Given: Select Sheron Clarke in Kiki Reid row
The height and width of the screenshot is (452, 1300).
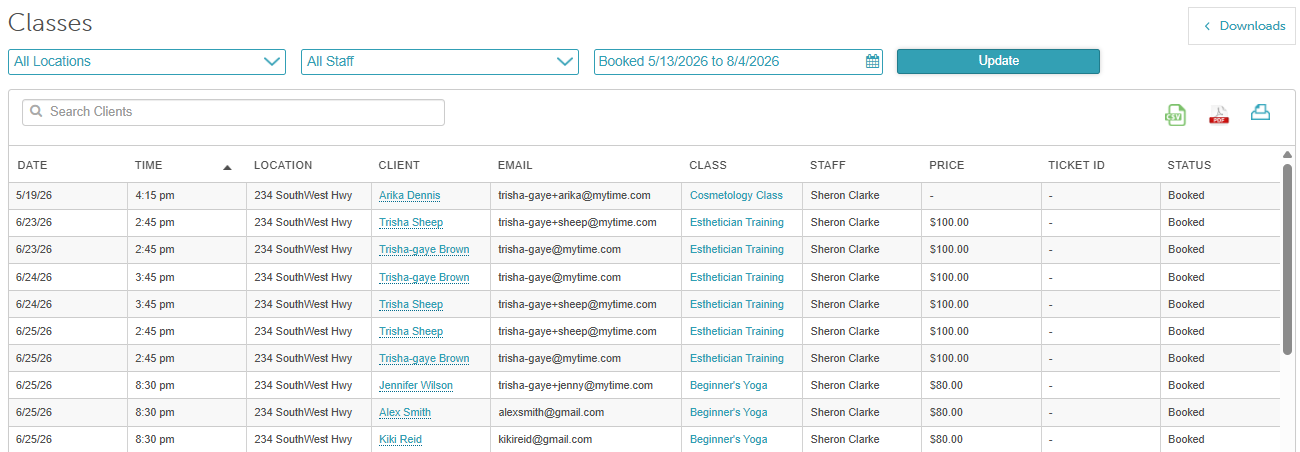Looking at the screenshot, I should tap(845, 440).
